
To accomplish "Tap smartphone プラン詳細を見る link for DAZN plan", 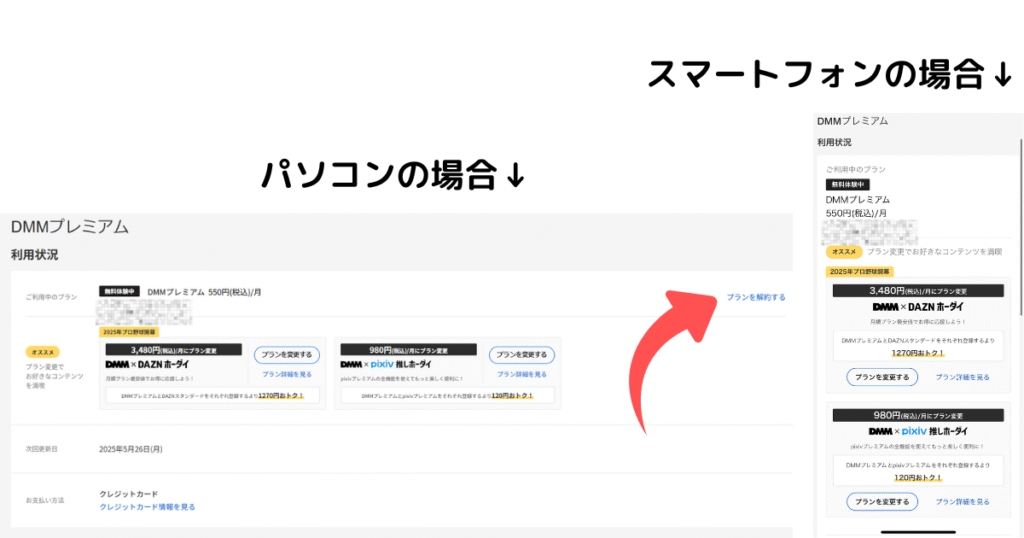I will pos(962,377).
